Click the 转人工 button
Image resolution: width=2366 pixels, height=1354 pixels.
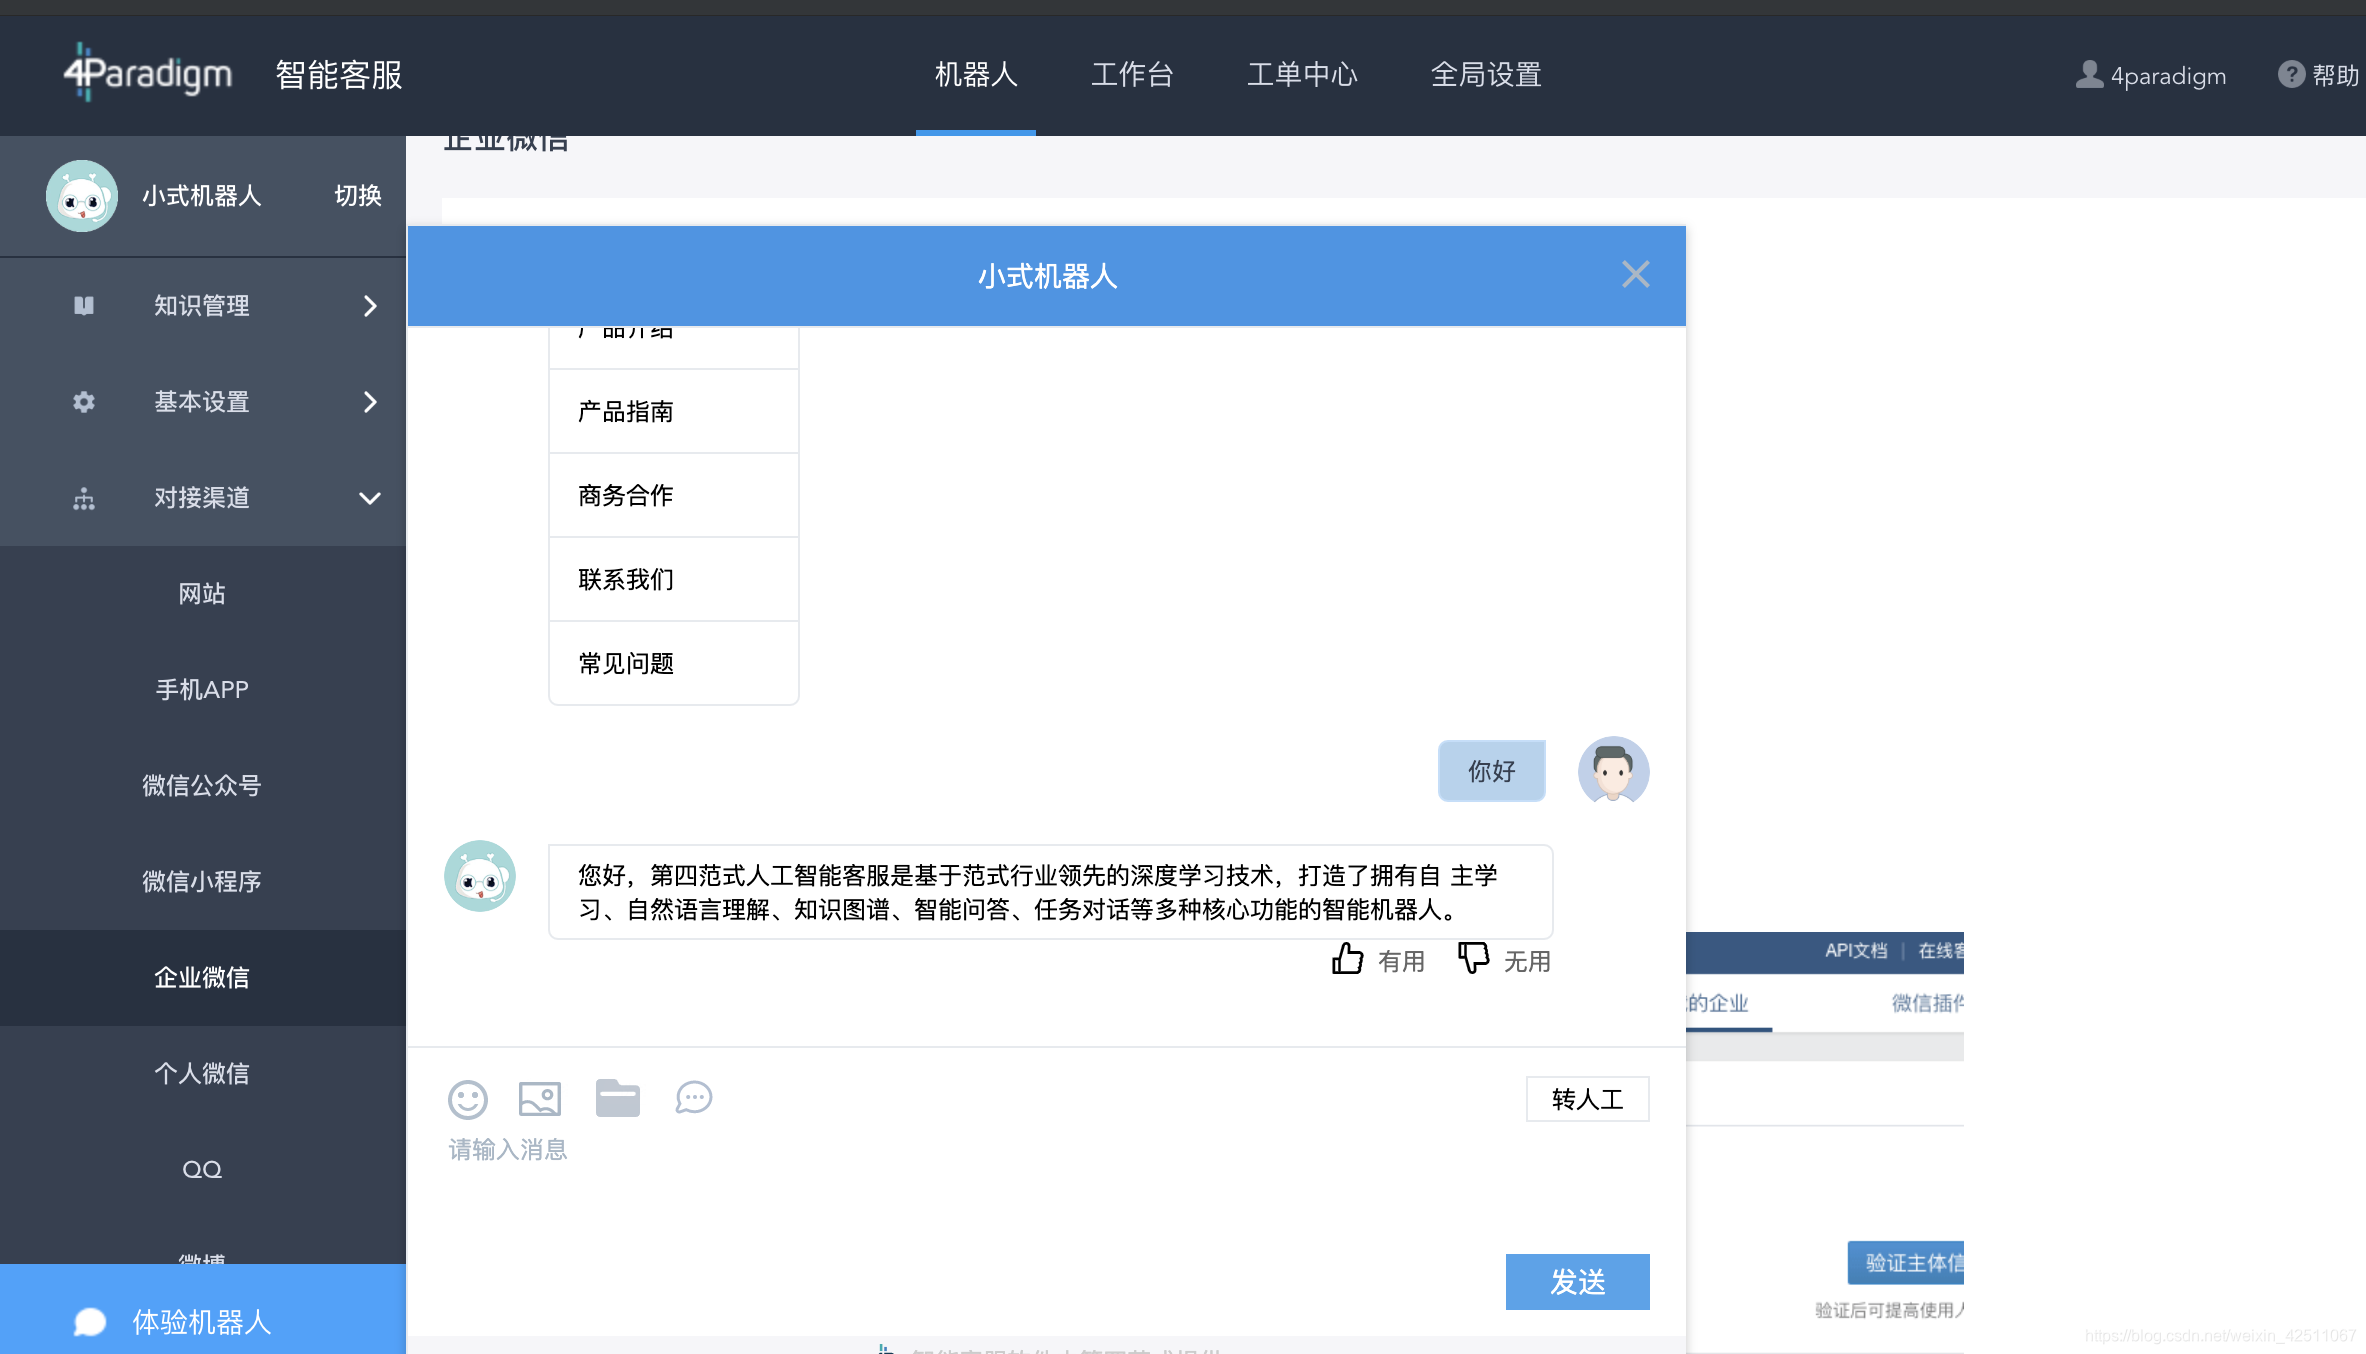1587,1099
